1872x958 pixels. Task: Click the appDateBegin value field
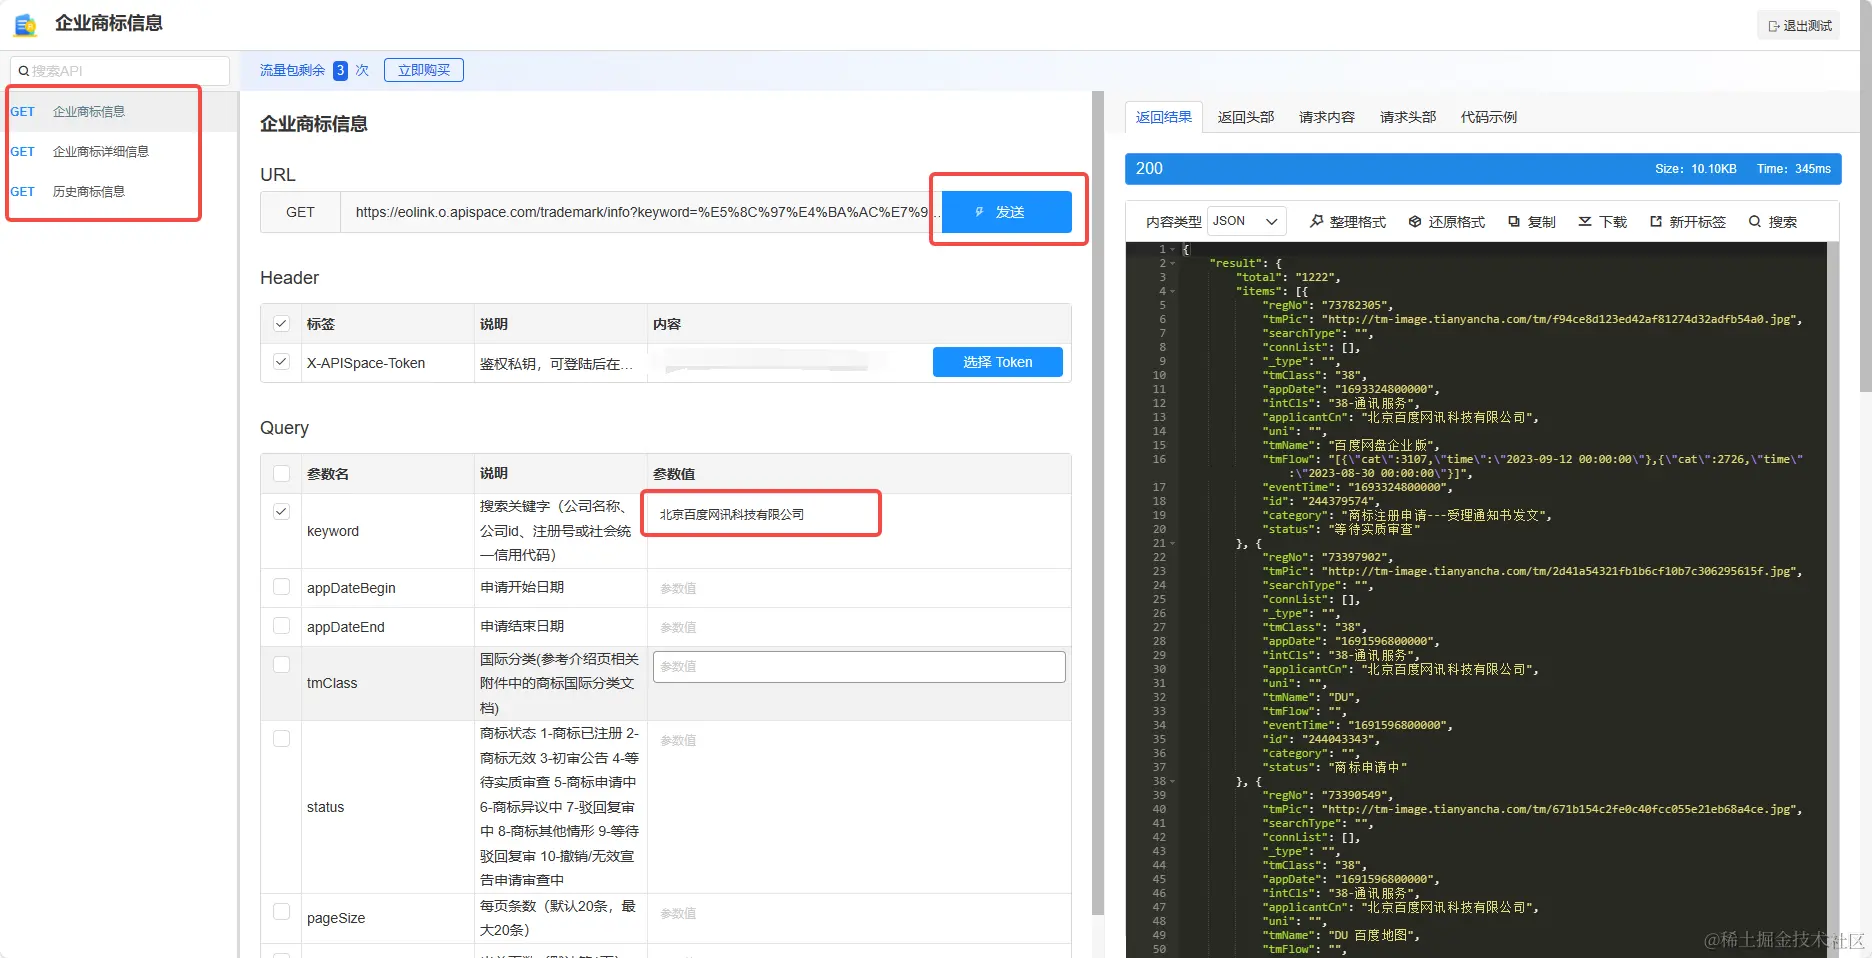pos(859,588)
